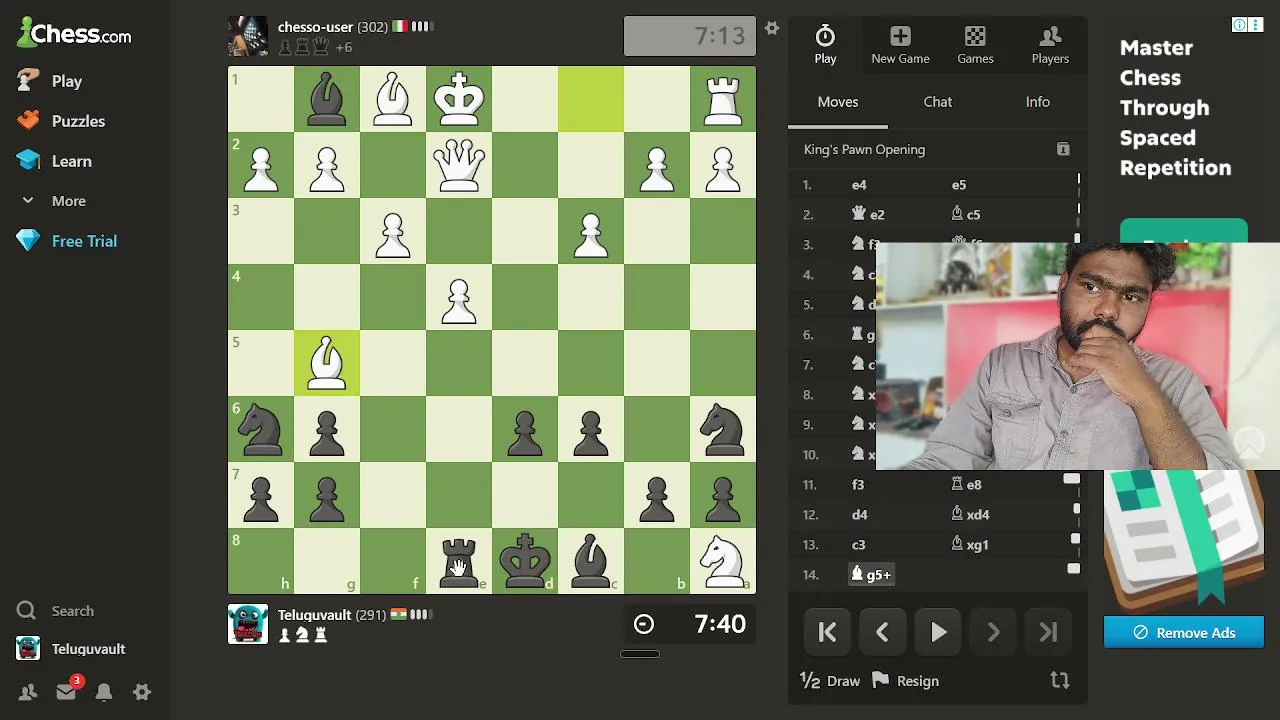Open the friends icon at sidebar bottom
Screen dimensions: 1280x720
click(x=28, y=692)
